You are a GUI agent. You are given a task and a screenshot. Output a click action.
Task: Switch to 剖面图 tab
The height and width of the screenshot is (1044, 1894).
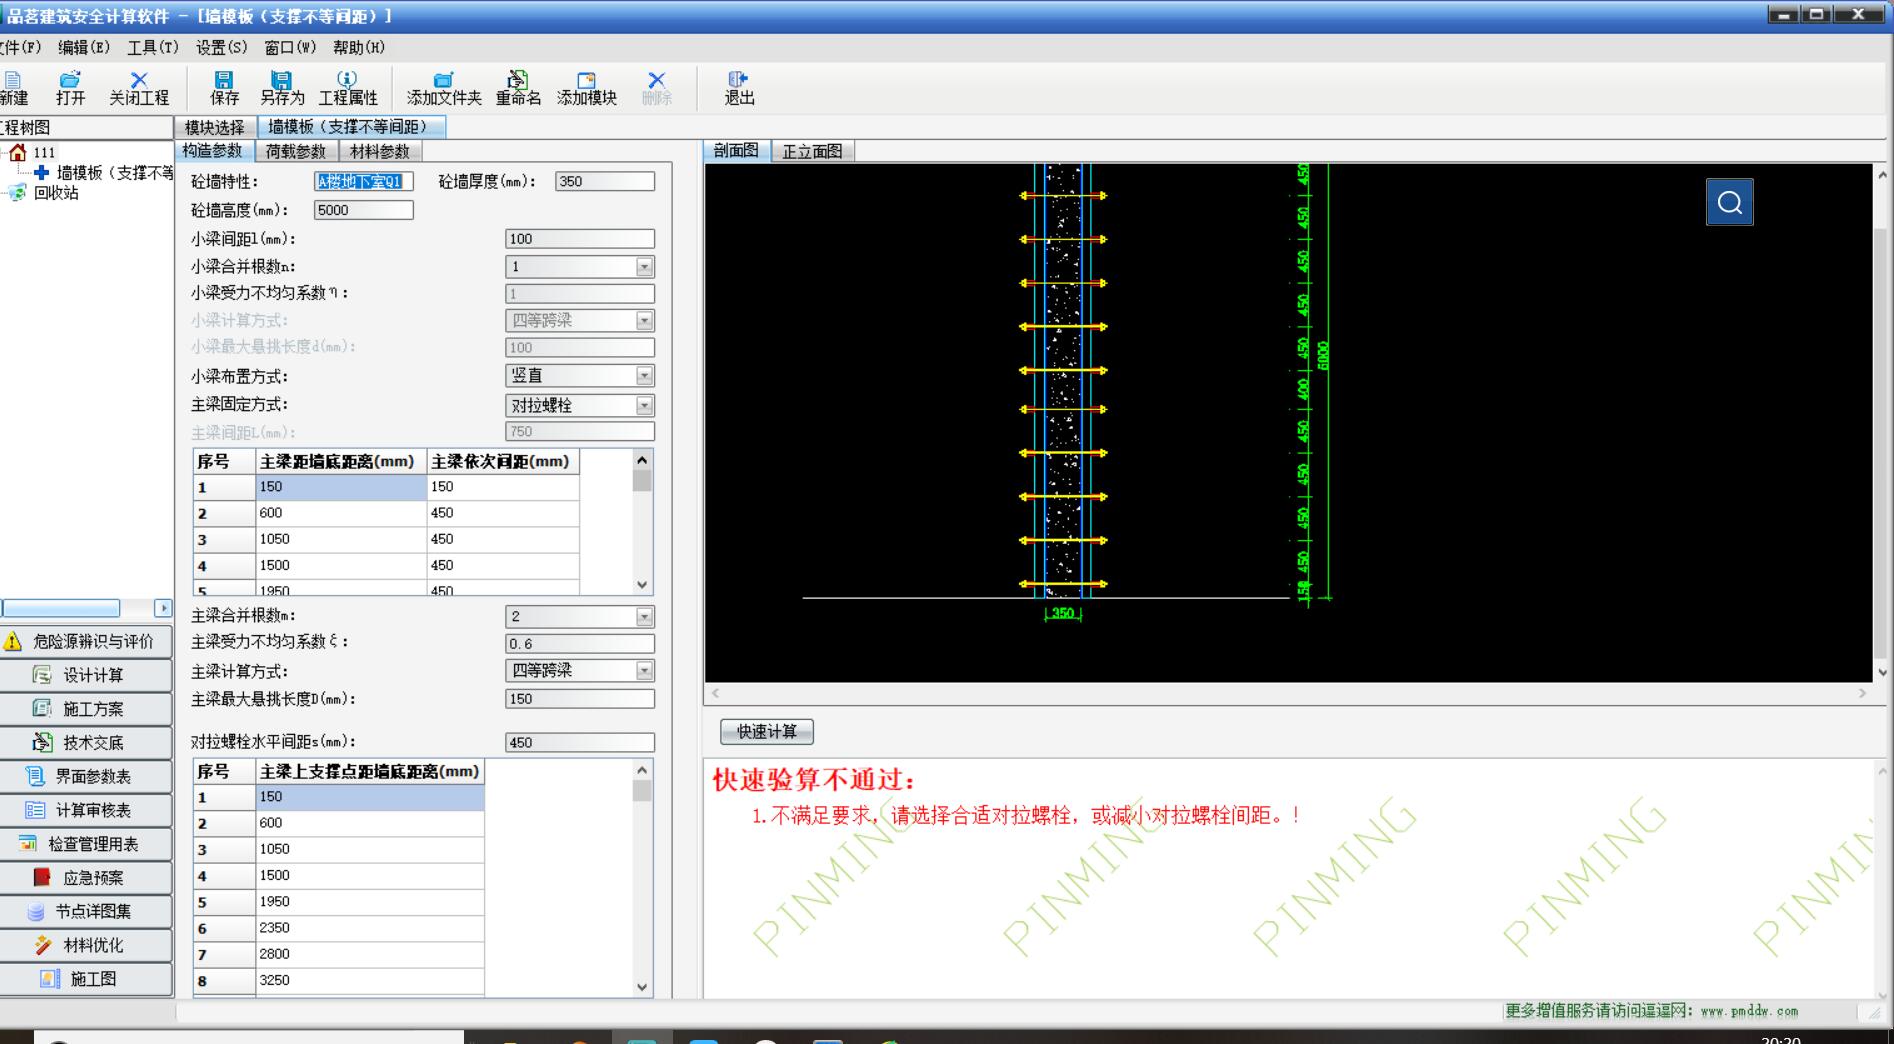point(737,151)
